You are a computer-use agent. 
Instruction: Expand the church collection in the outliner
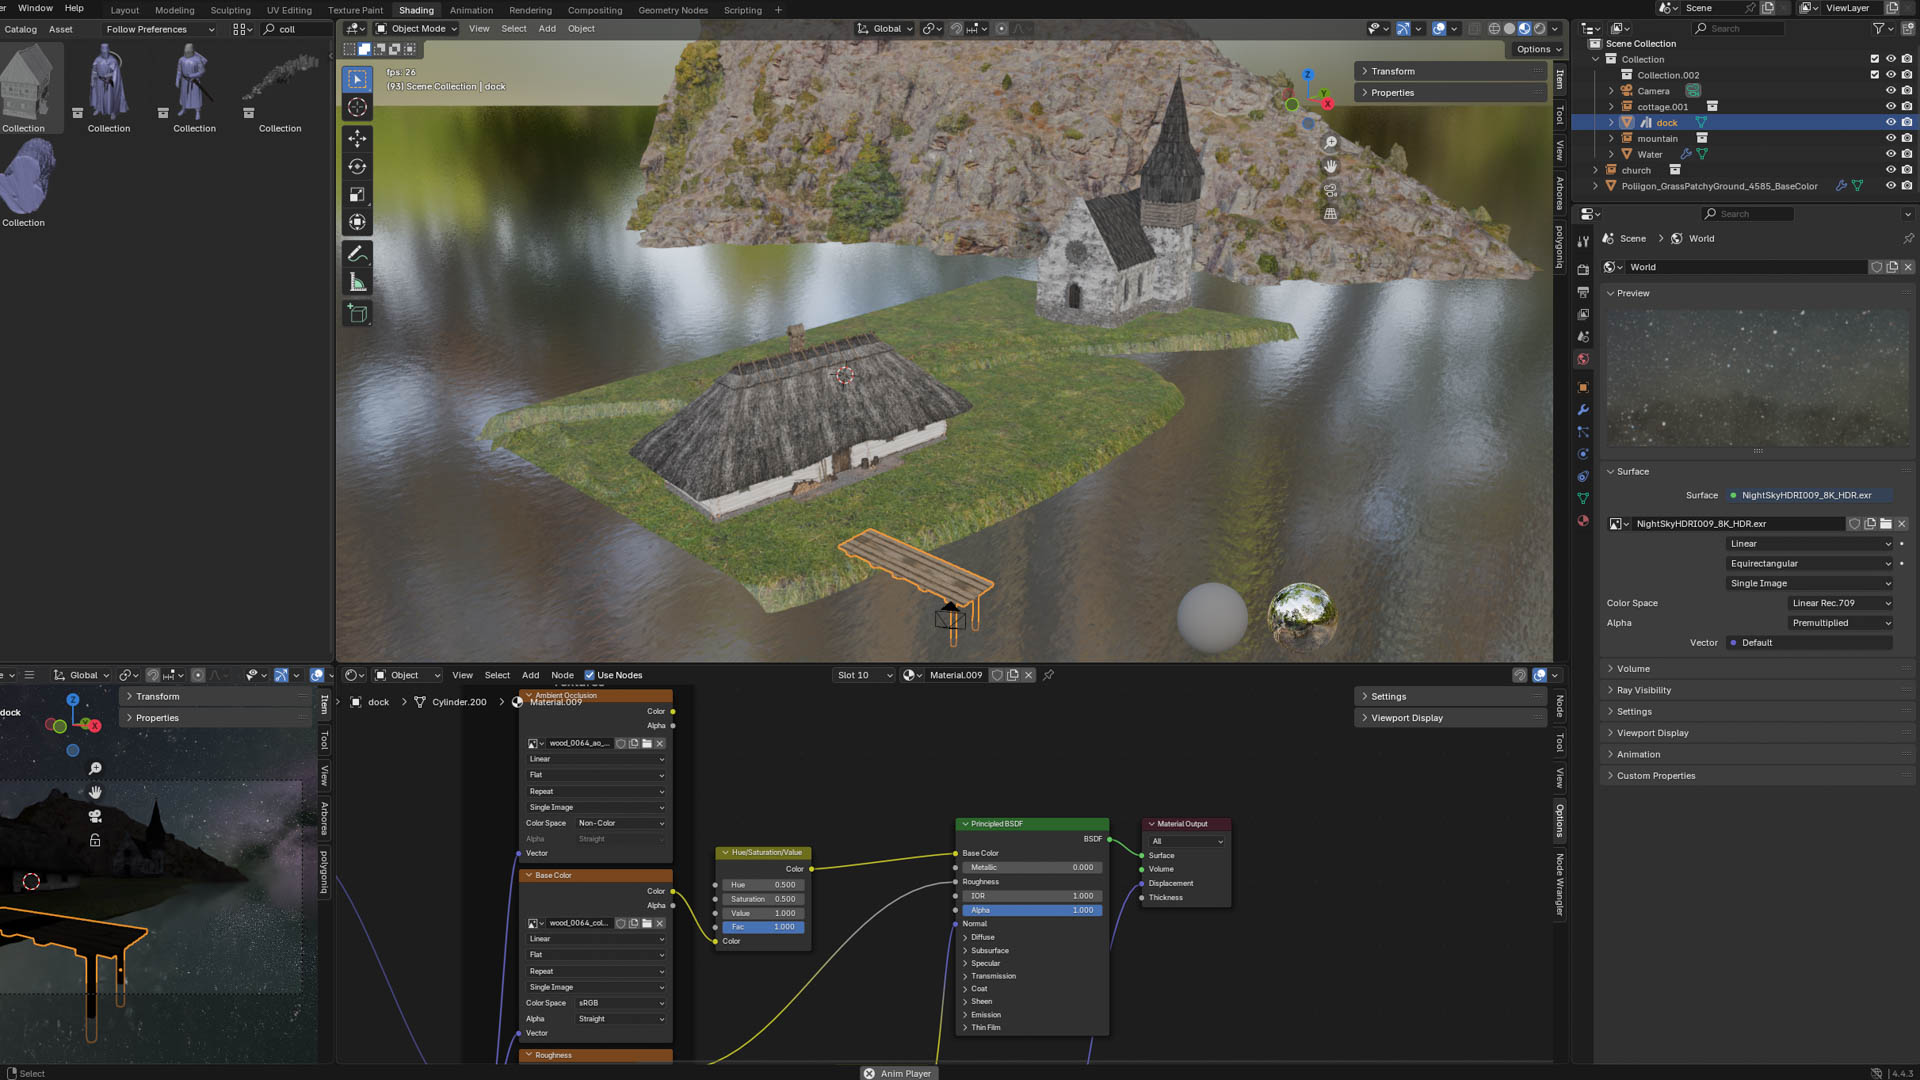pos(1596,170)
